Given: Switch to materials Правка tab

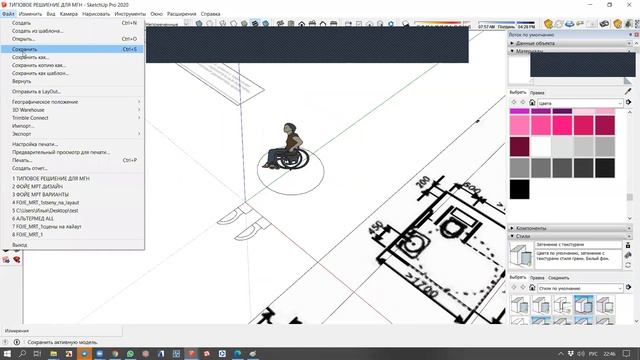Looking at the screenshot, I should point(537,93).
